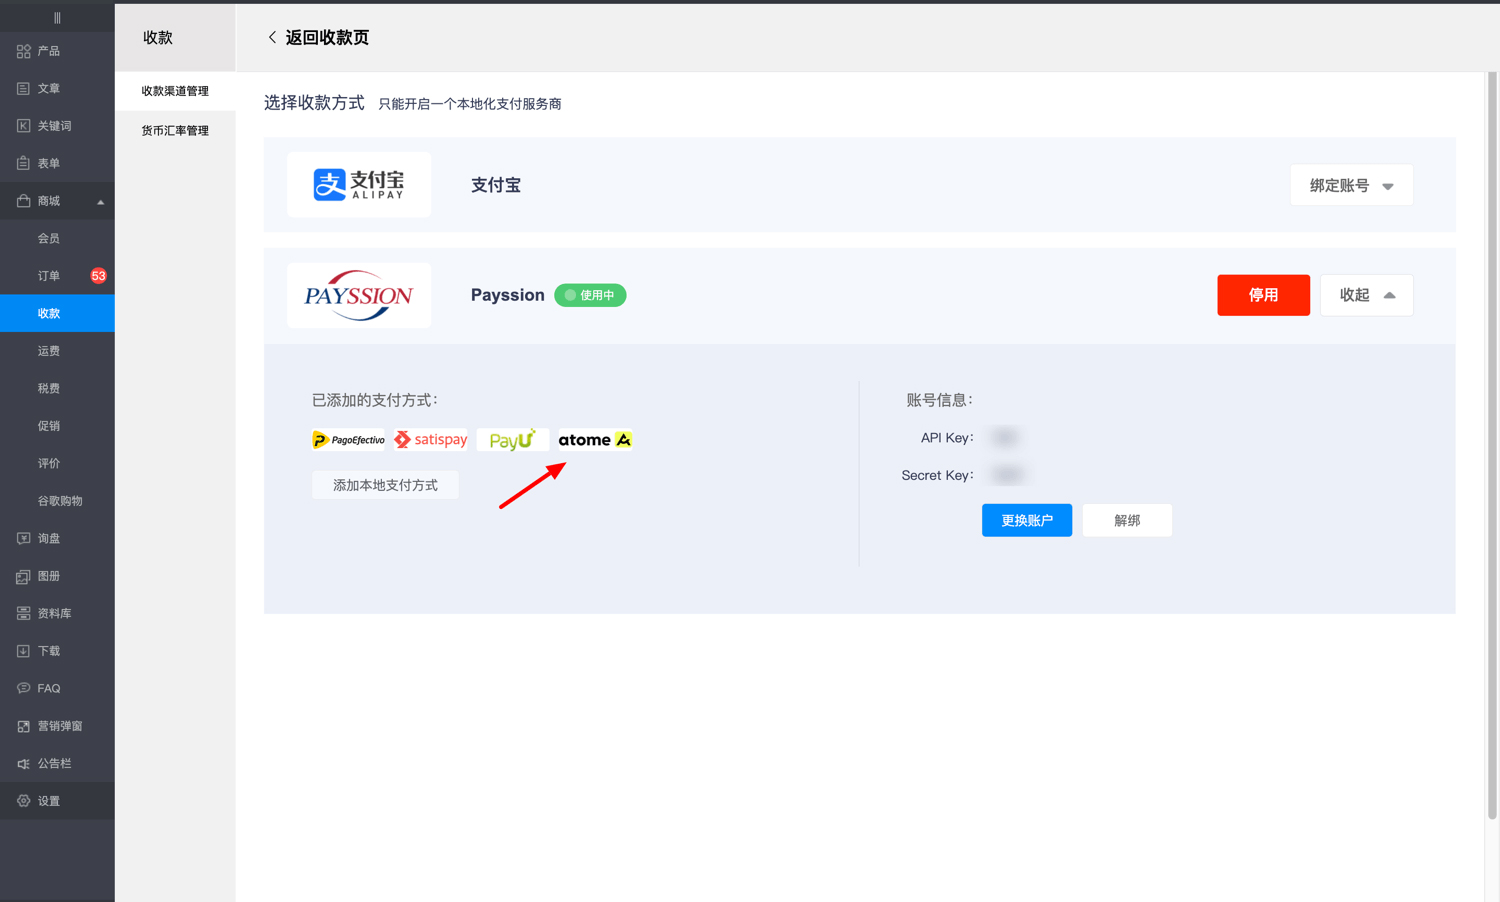Disable Payssion with the red 停用 button
The image size is (1500, 902).
pyautogui.click(x=1262, y=295)
